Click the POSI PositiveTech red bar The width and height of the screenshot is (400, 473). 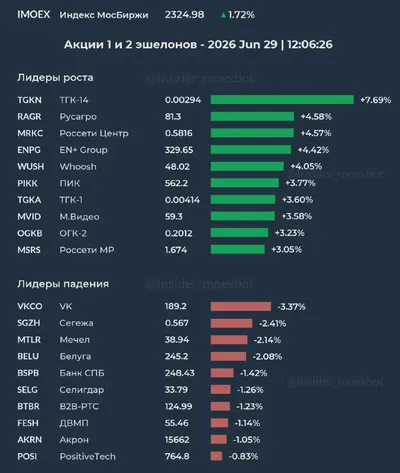pyautogui.click(x=216, y=456)
